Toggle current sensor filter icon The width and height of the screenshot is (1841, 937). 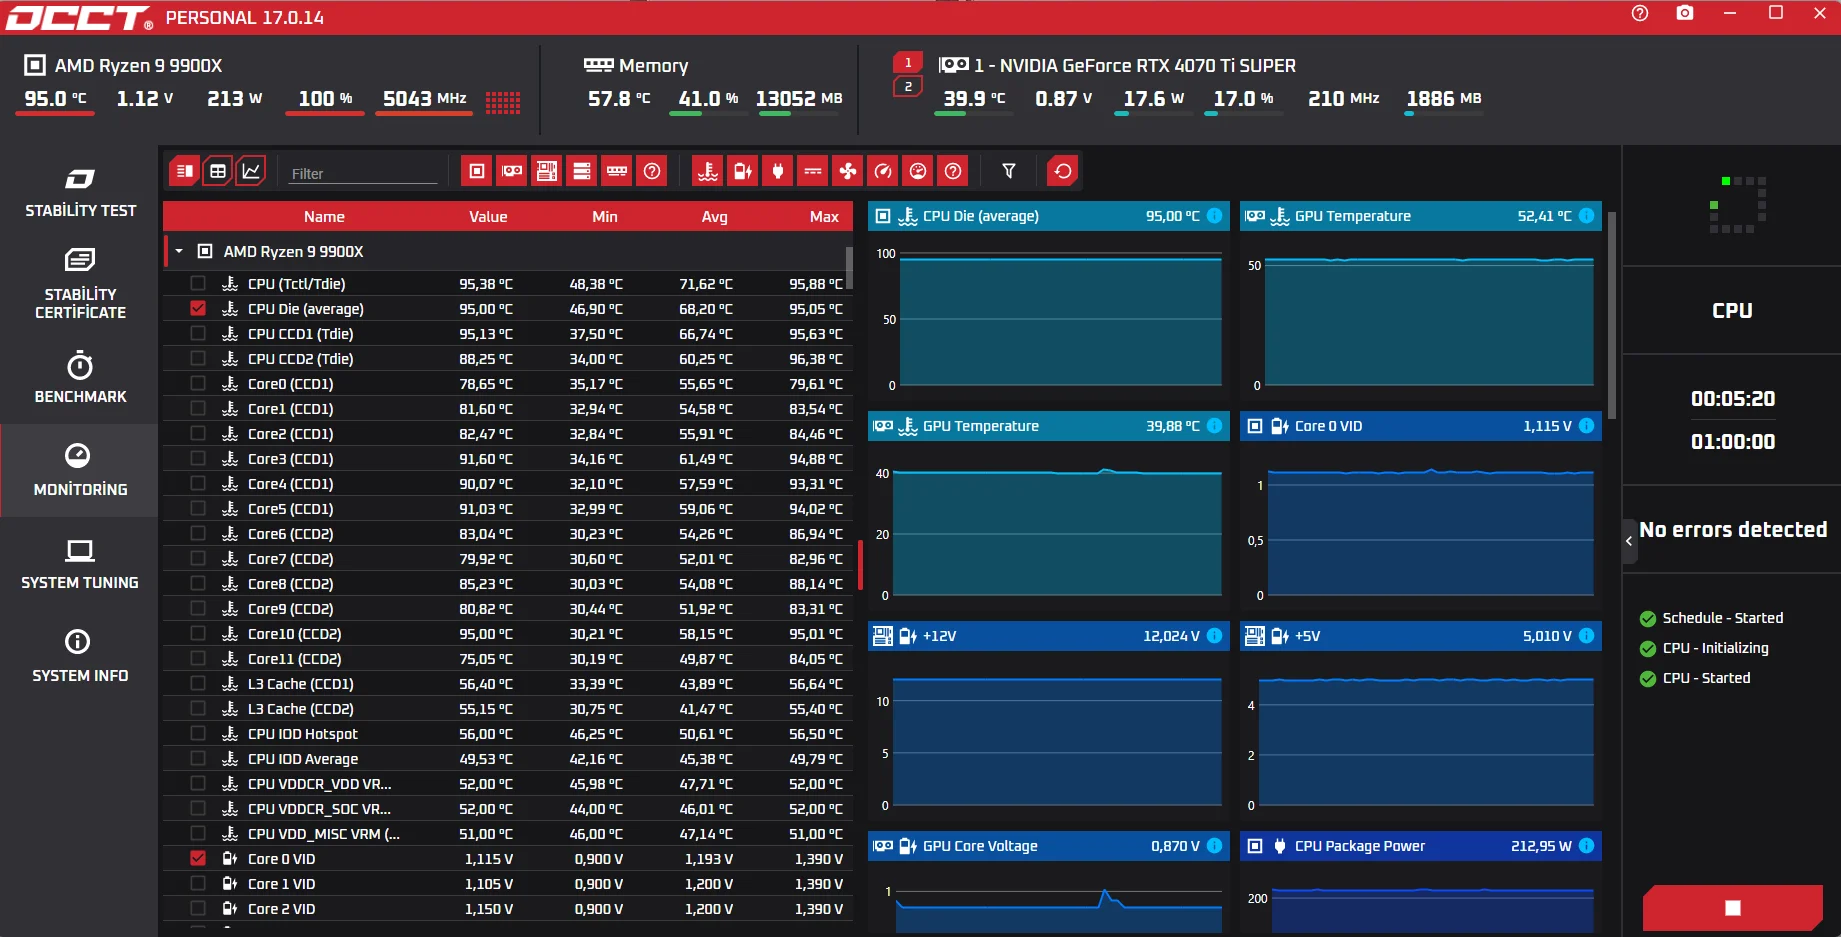coord(813,171)
